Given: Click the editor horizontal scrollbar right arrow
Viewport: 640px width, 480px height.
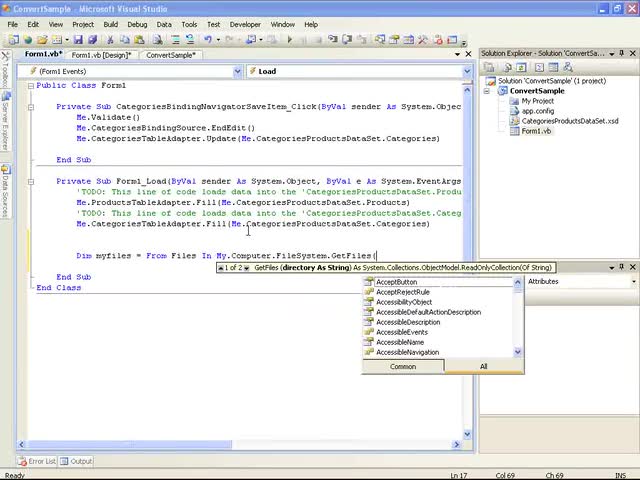Looking at the screenshot, I should click(456, 444).
